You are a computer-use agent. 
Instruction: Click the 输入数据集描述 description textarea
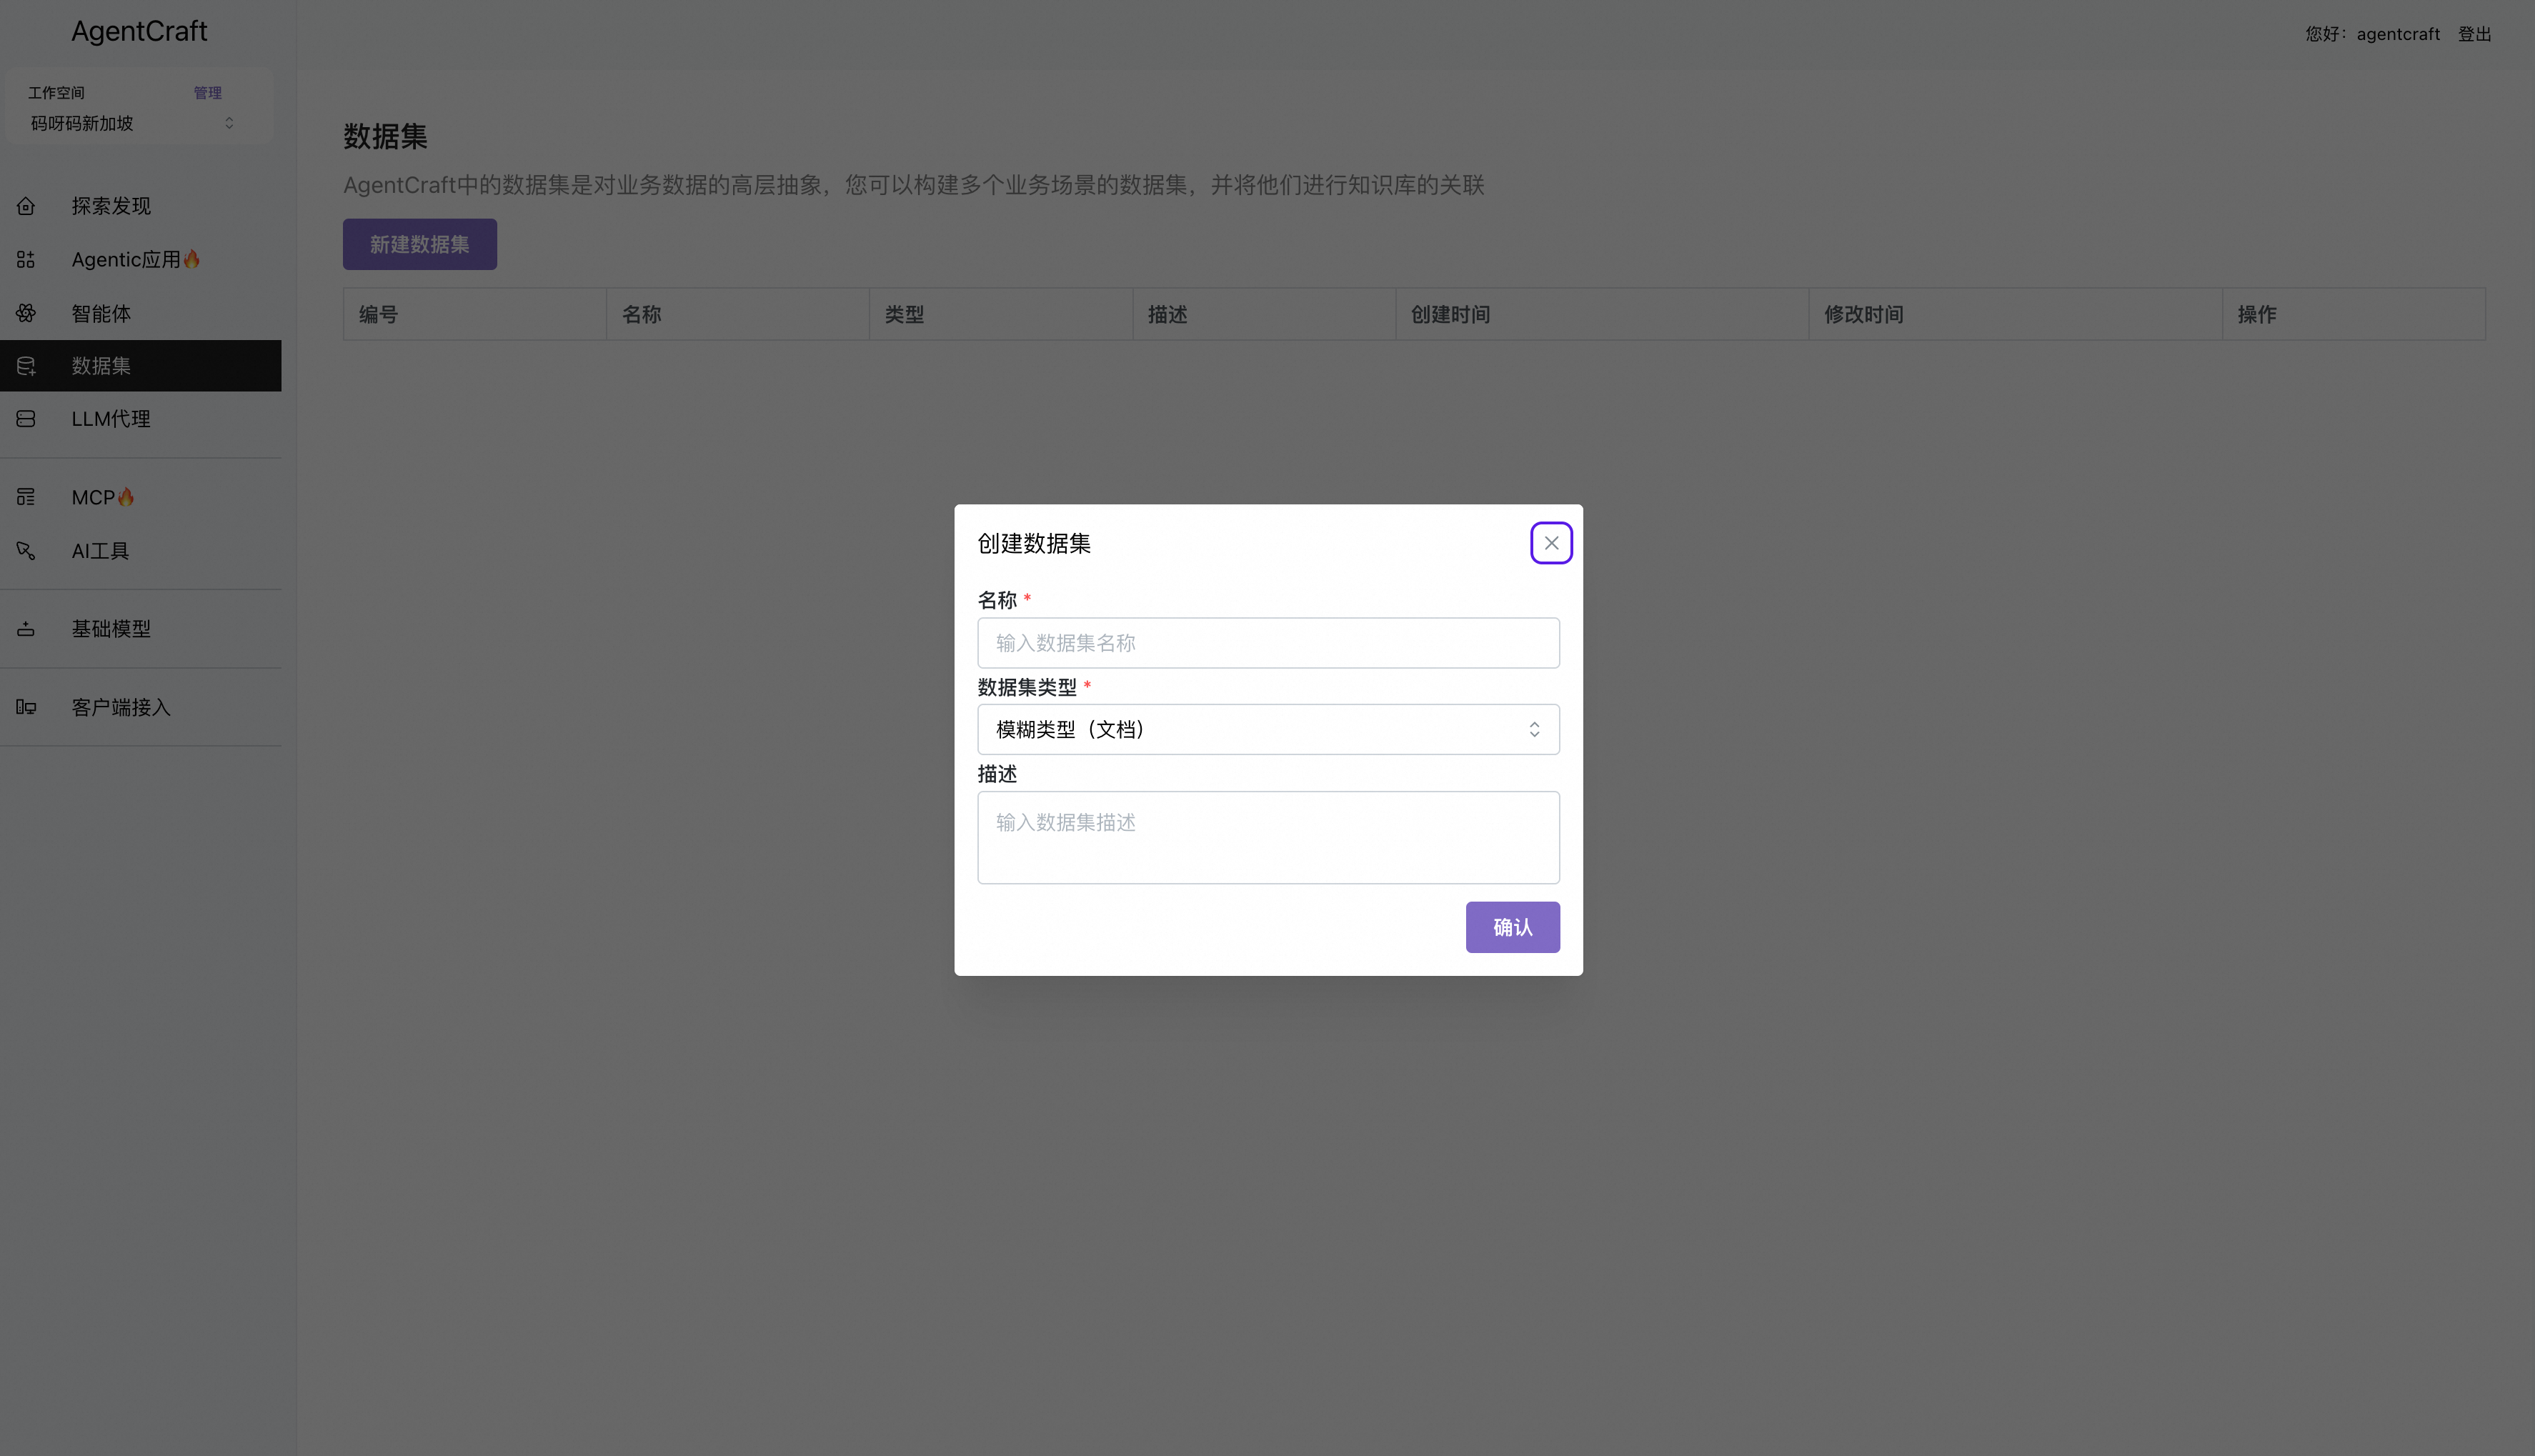tap(1268, 838)
